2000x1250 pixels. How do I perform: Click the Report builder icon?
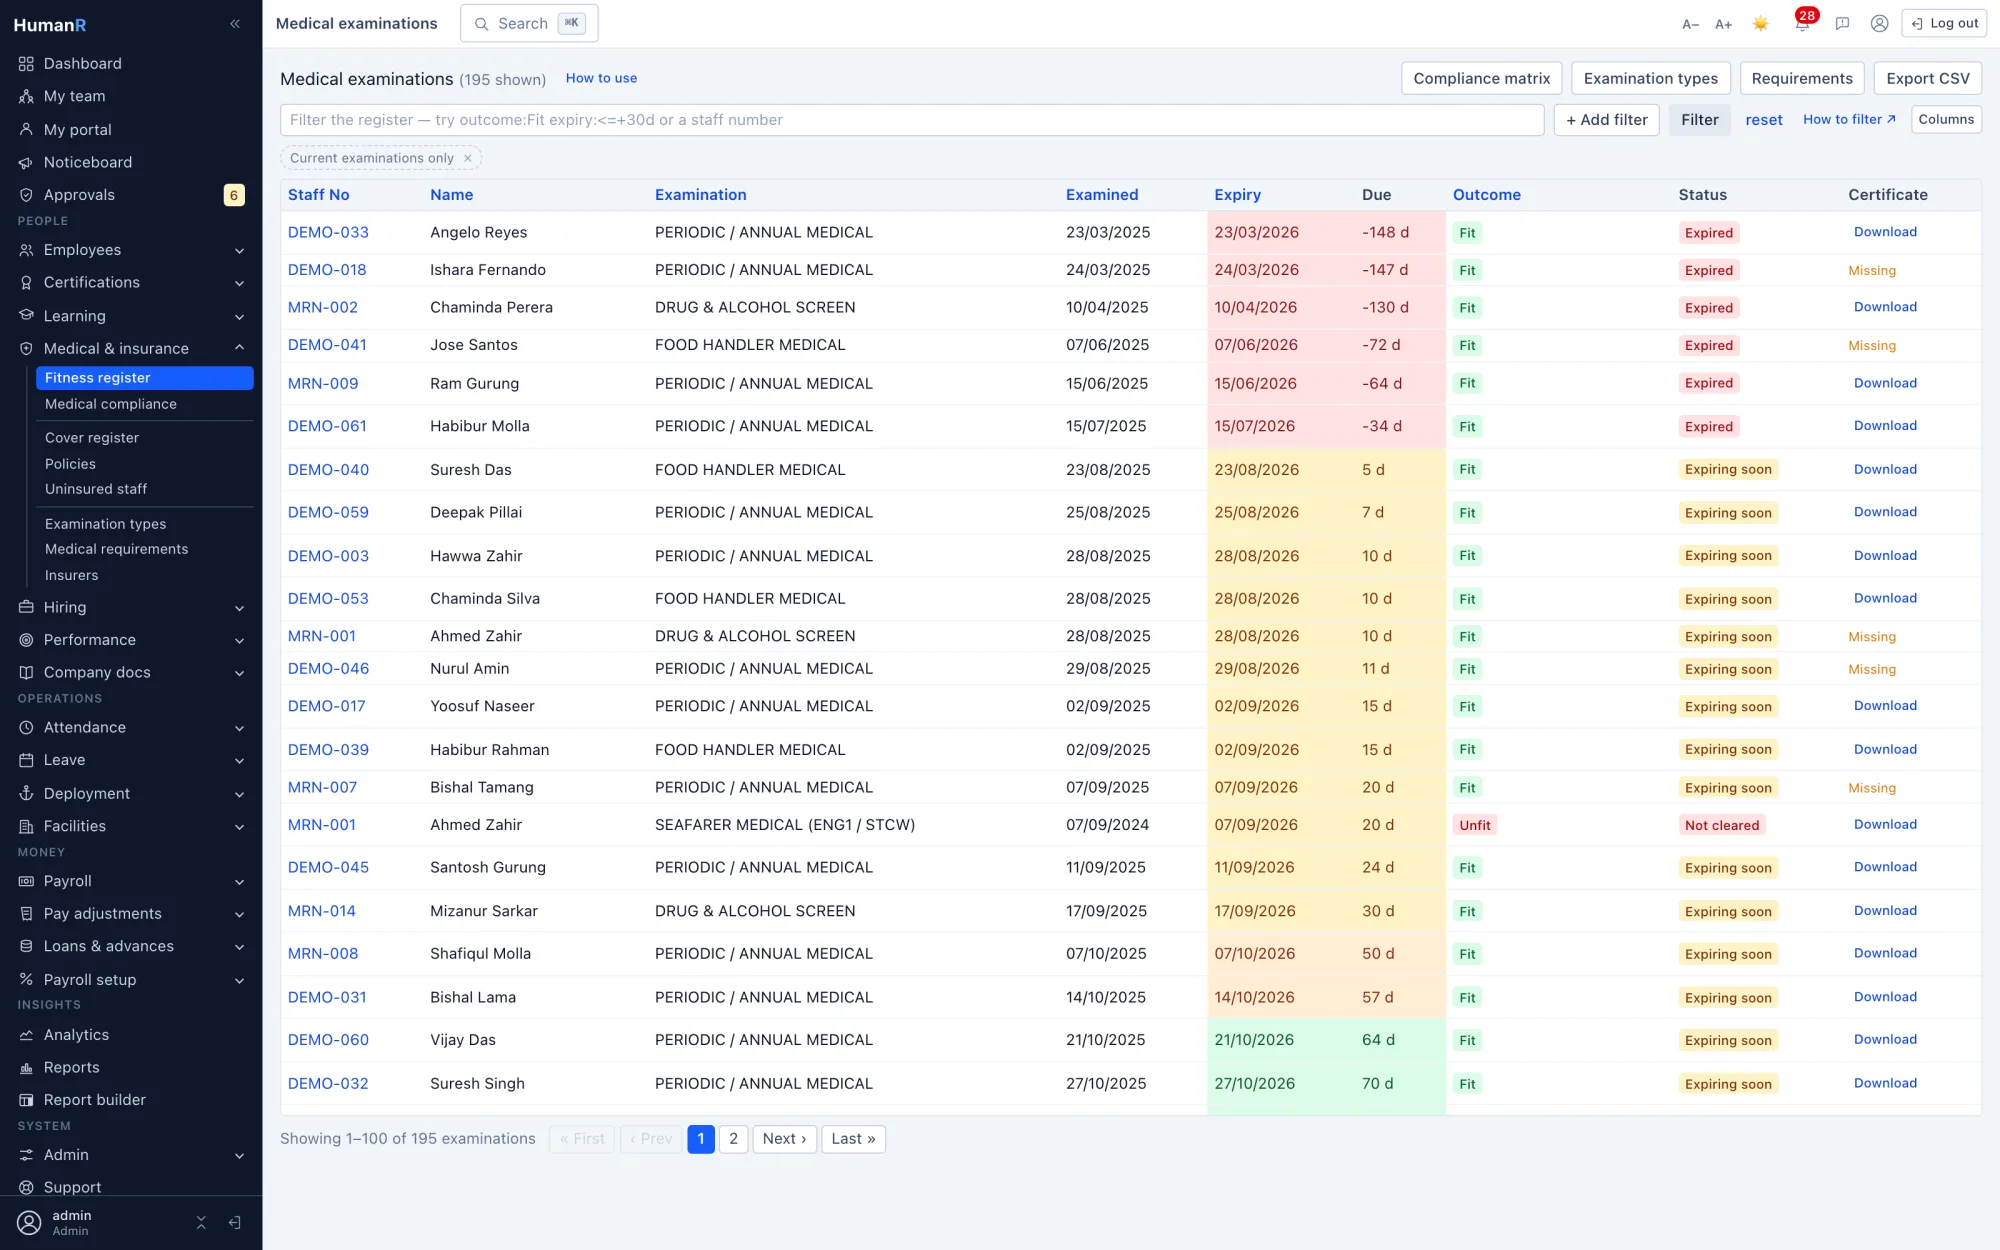pyautogui.click(x=26, y=1100)
